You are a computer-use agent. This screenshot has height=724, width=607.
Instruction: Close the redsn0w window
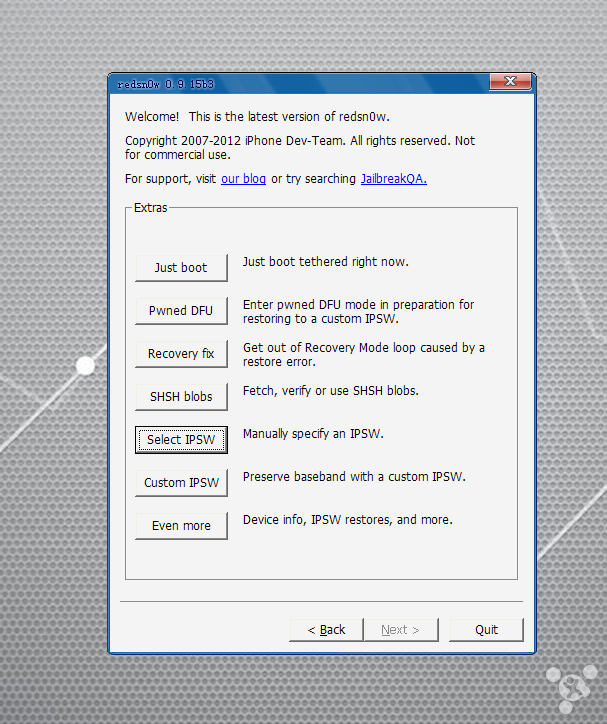[510, 82]
